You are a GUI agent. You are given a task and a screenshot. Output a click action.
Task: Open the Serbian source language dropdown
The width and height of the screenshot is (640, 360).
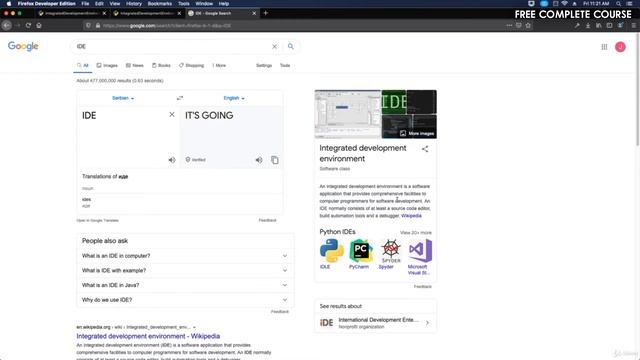click(x=123, y=98)
